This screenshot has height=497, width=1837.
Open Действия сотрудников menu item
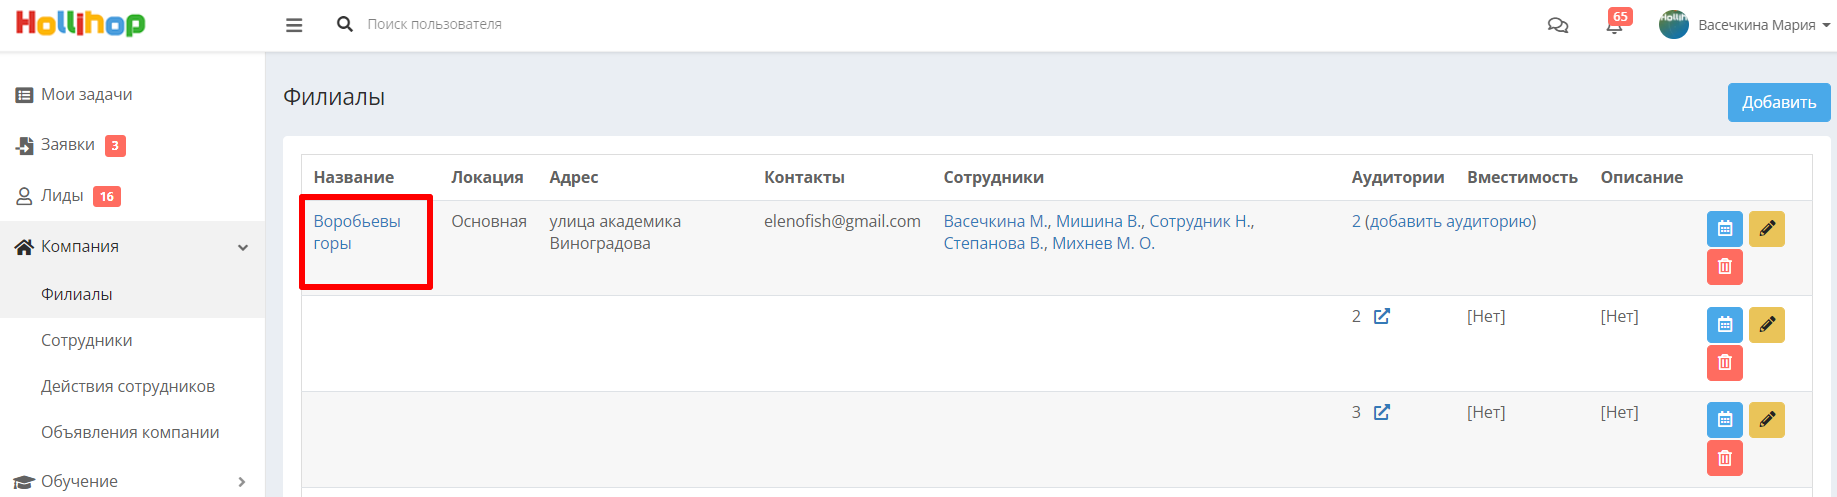click(128, 386)
